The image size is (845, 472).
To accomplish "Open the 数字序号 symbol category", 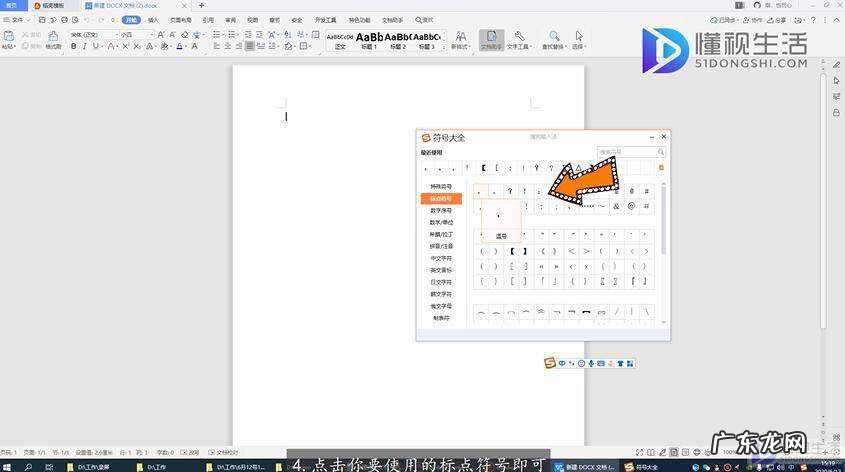I will [441, 211].
